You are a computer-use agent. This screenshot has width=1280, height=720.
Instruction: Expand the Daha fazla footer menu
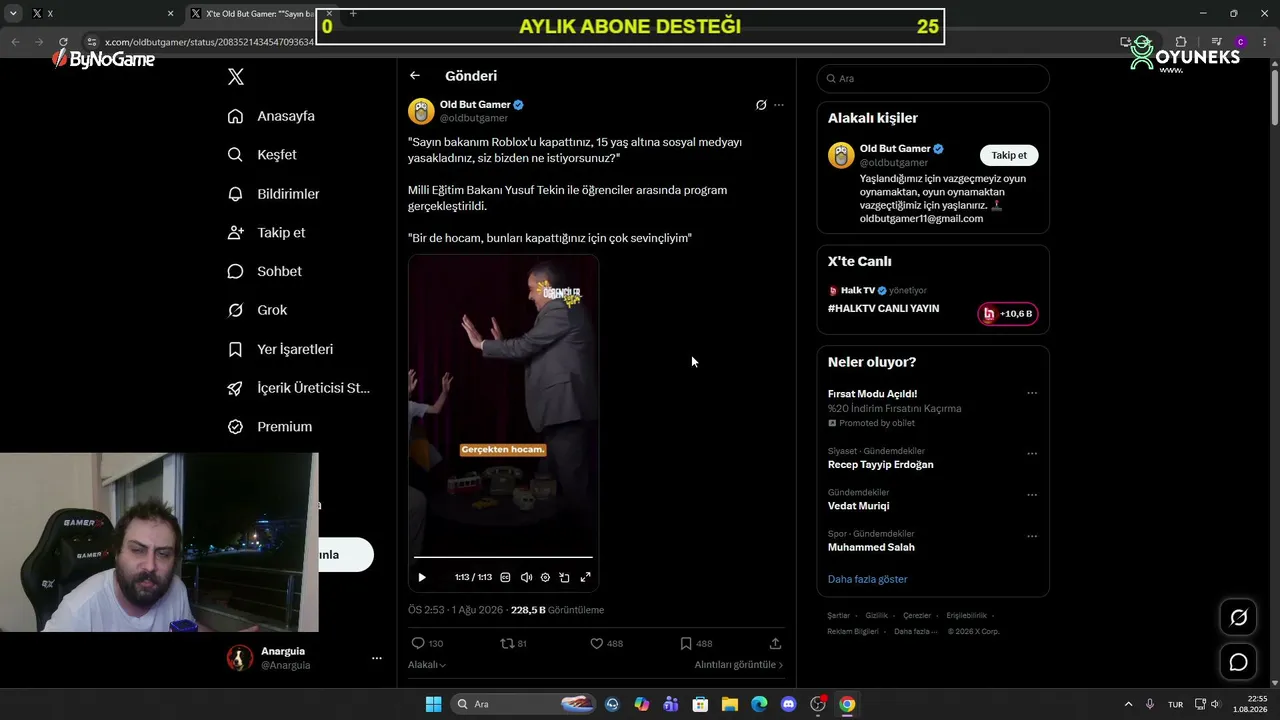click(x=916, y=632)
